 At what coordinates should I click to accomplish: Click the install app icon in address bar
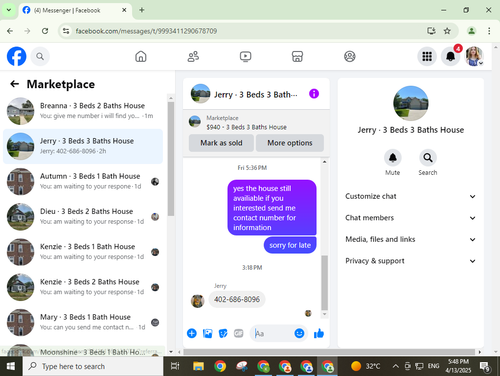tap(431, 31)
